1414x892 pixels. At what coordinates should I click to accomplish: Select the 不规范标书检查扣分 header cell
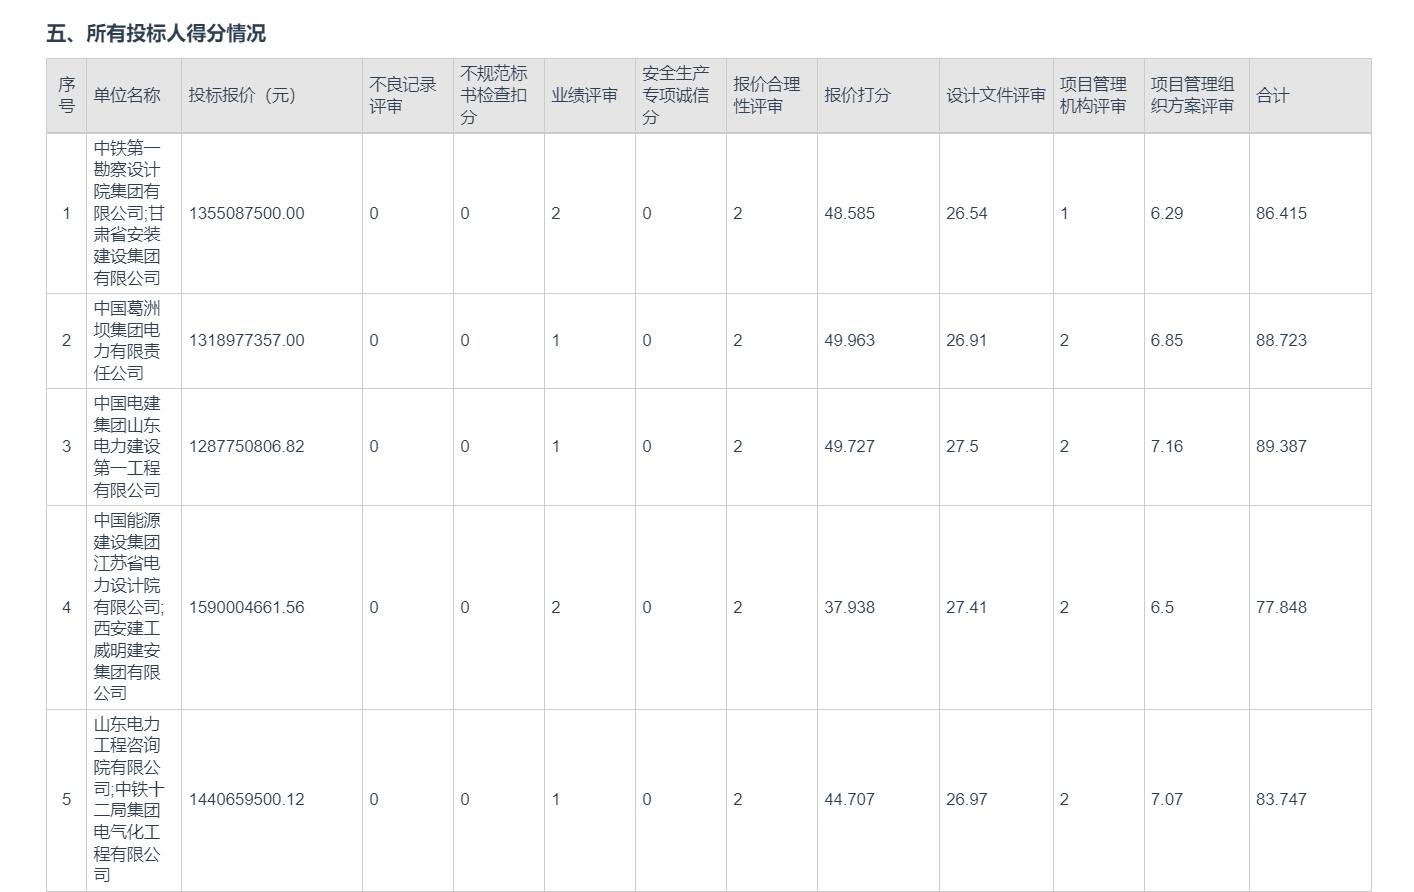pyautogui.click(x=494, y=96)
